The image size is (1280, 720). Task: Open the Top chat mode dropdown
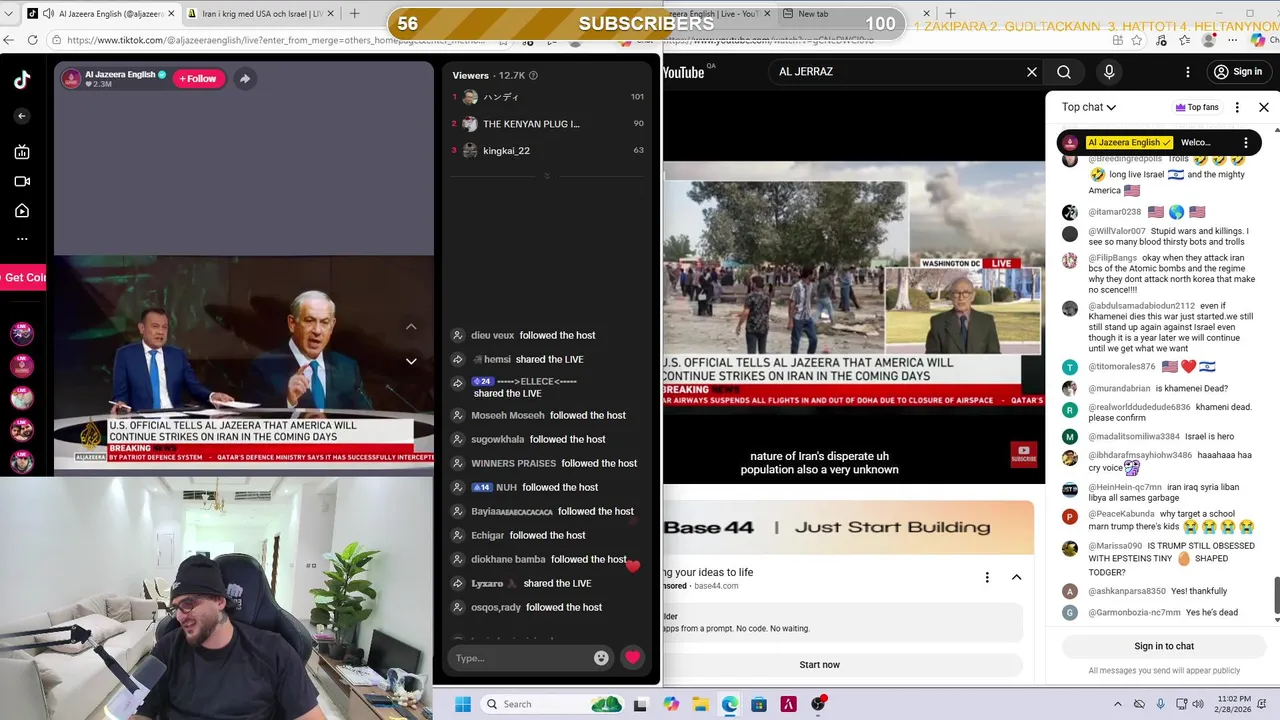[1089, 107]
